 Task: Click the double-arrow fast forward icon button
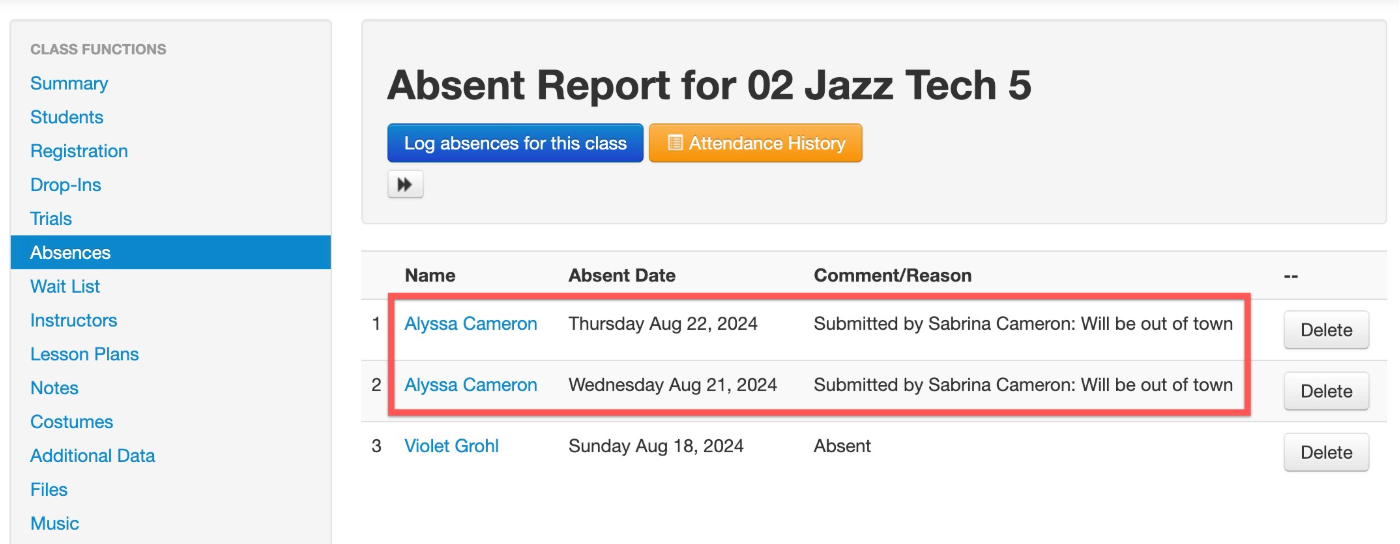[405, 185]
